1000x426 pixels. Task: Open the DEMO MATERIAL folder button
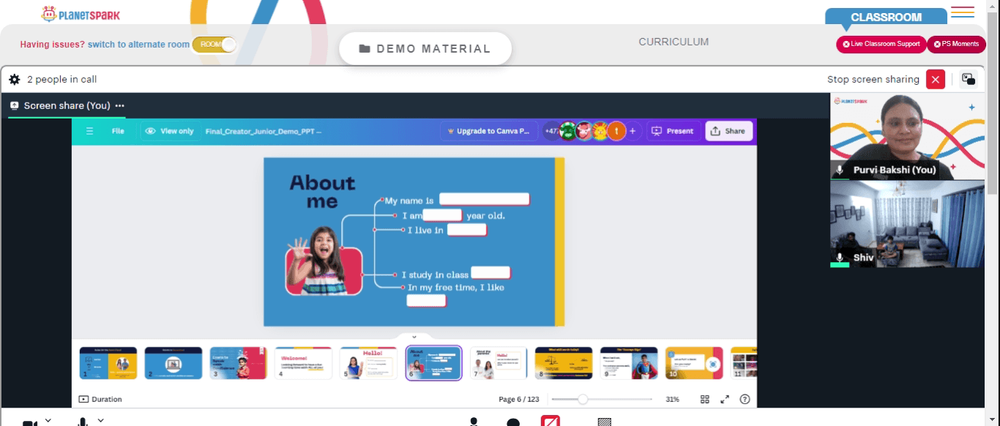click(425, 48)
